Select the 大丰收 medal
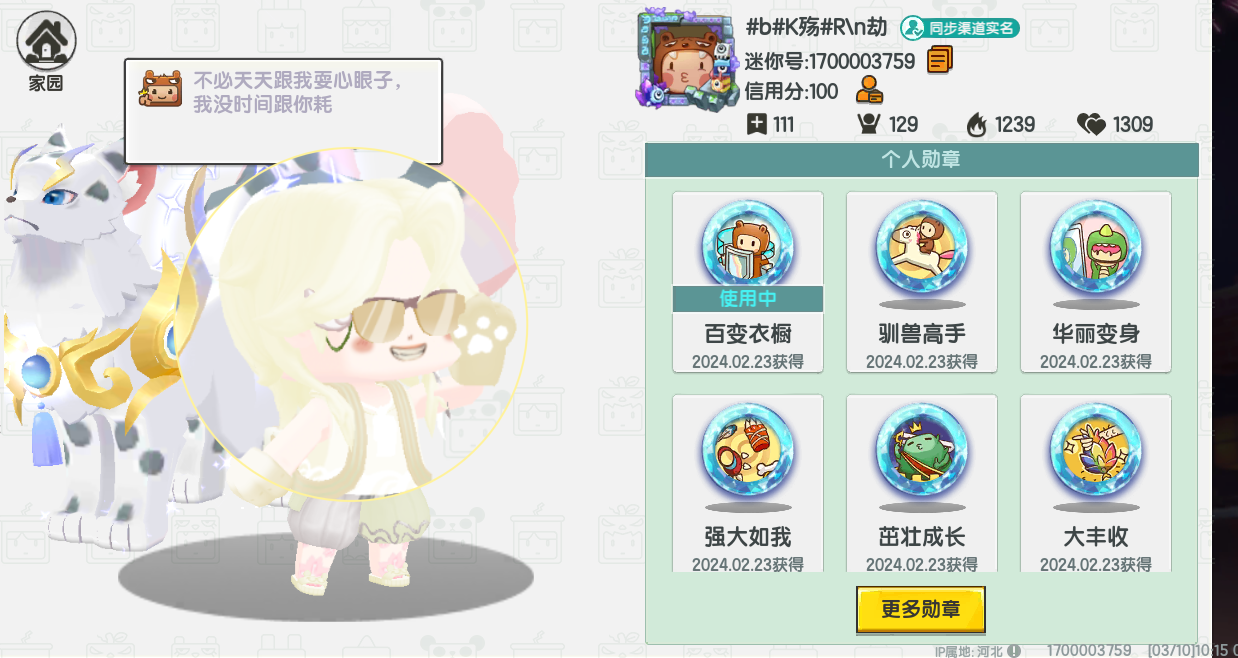 pyautogui.click(x=1096, y=484)
